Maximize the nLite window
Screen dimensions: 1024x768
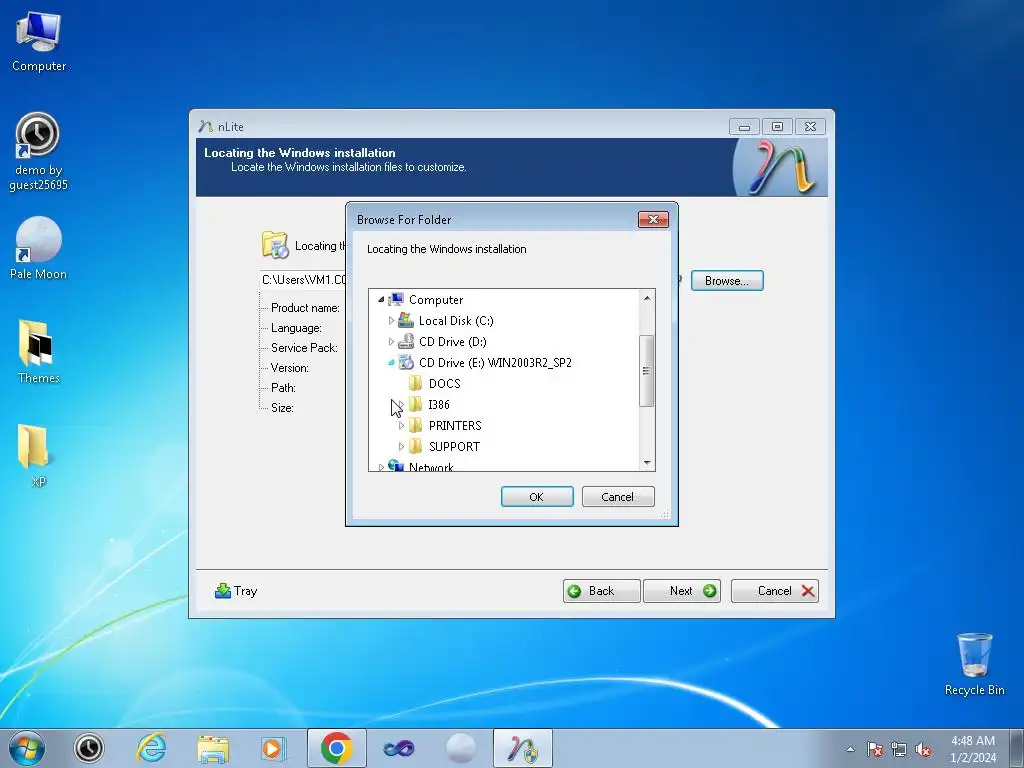point(777,126)
